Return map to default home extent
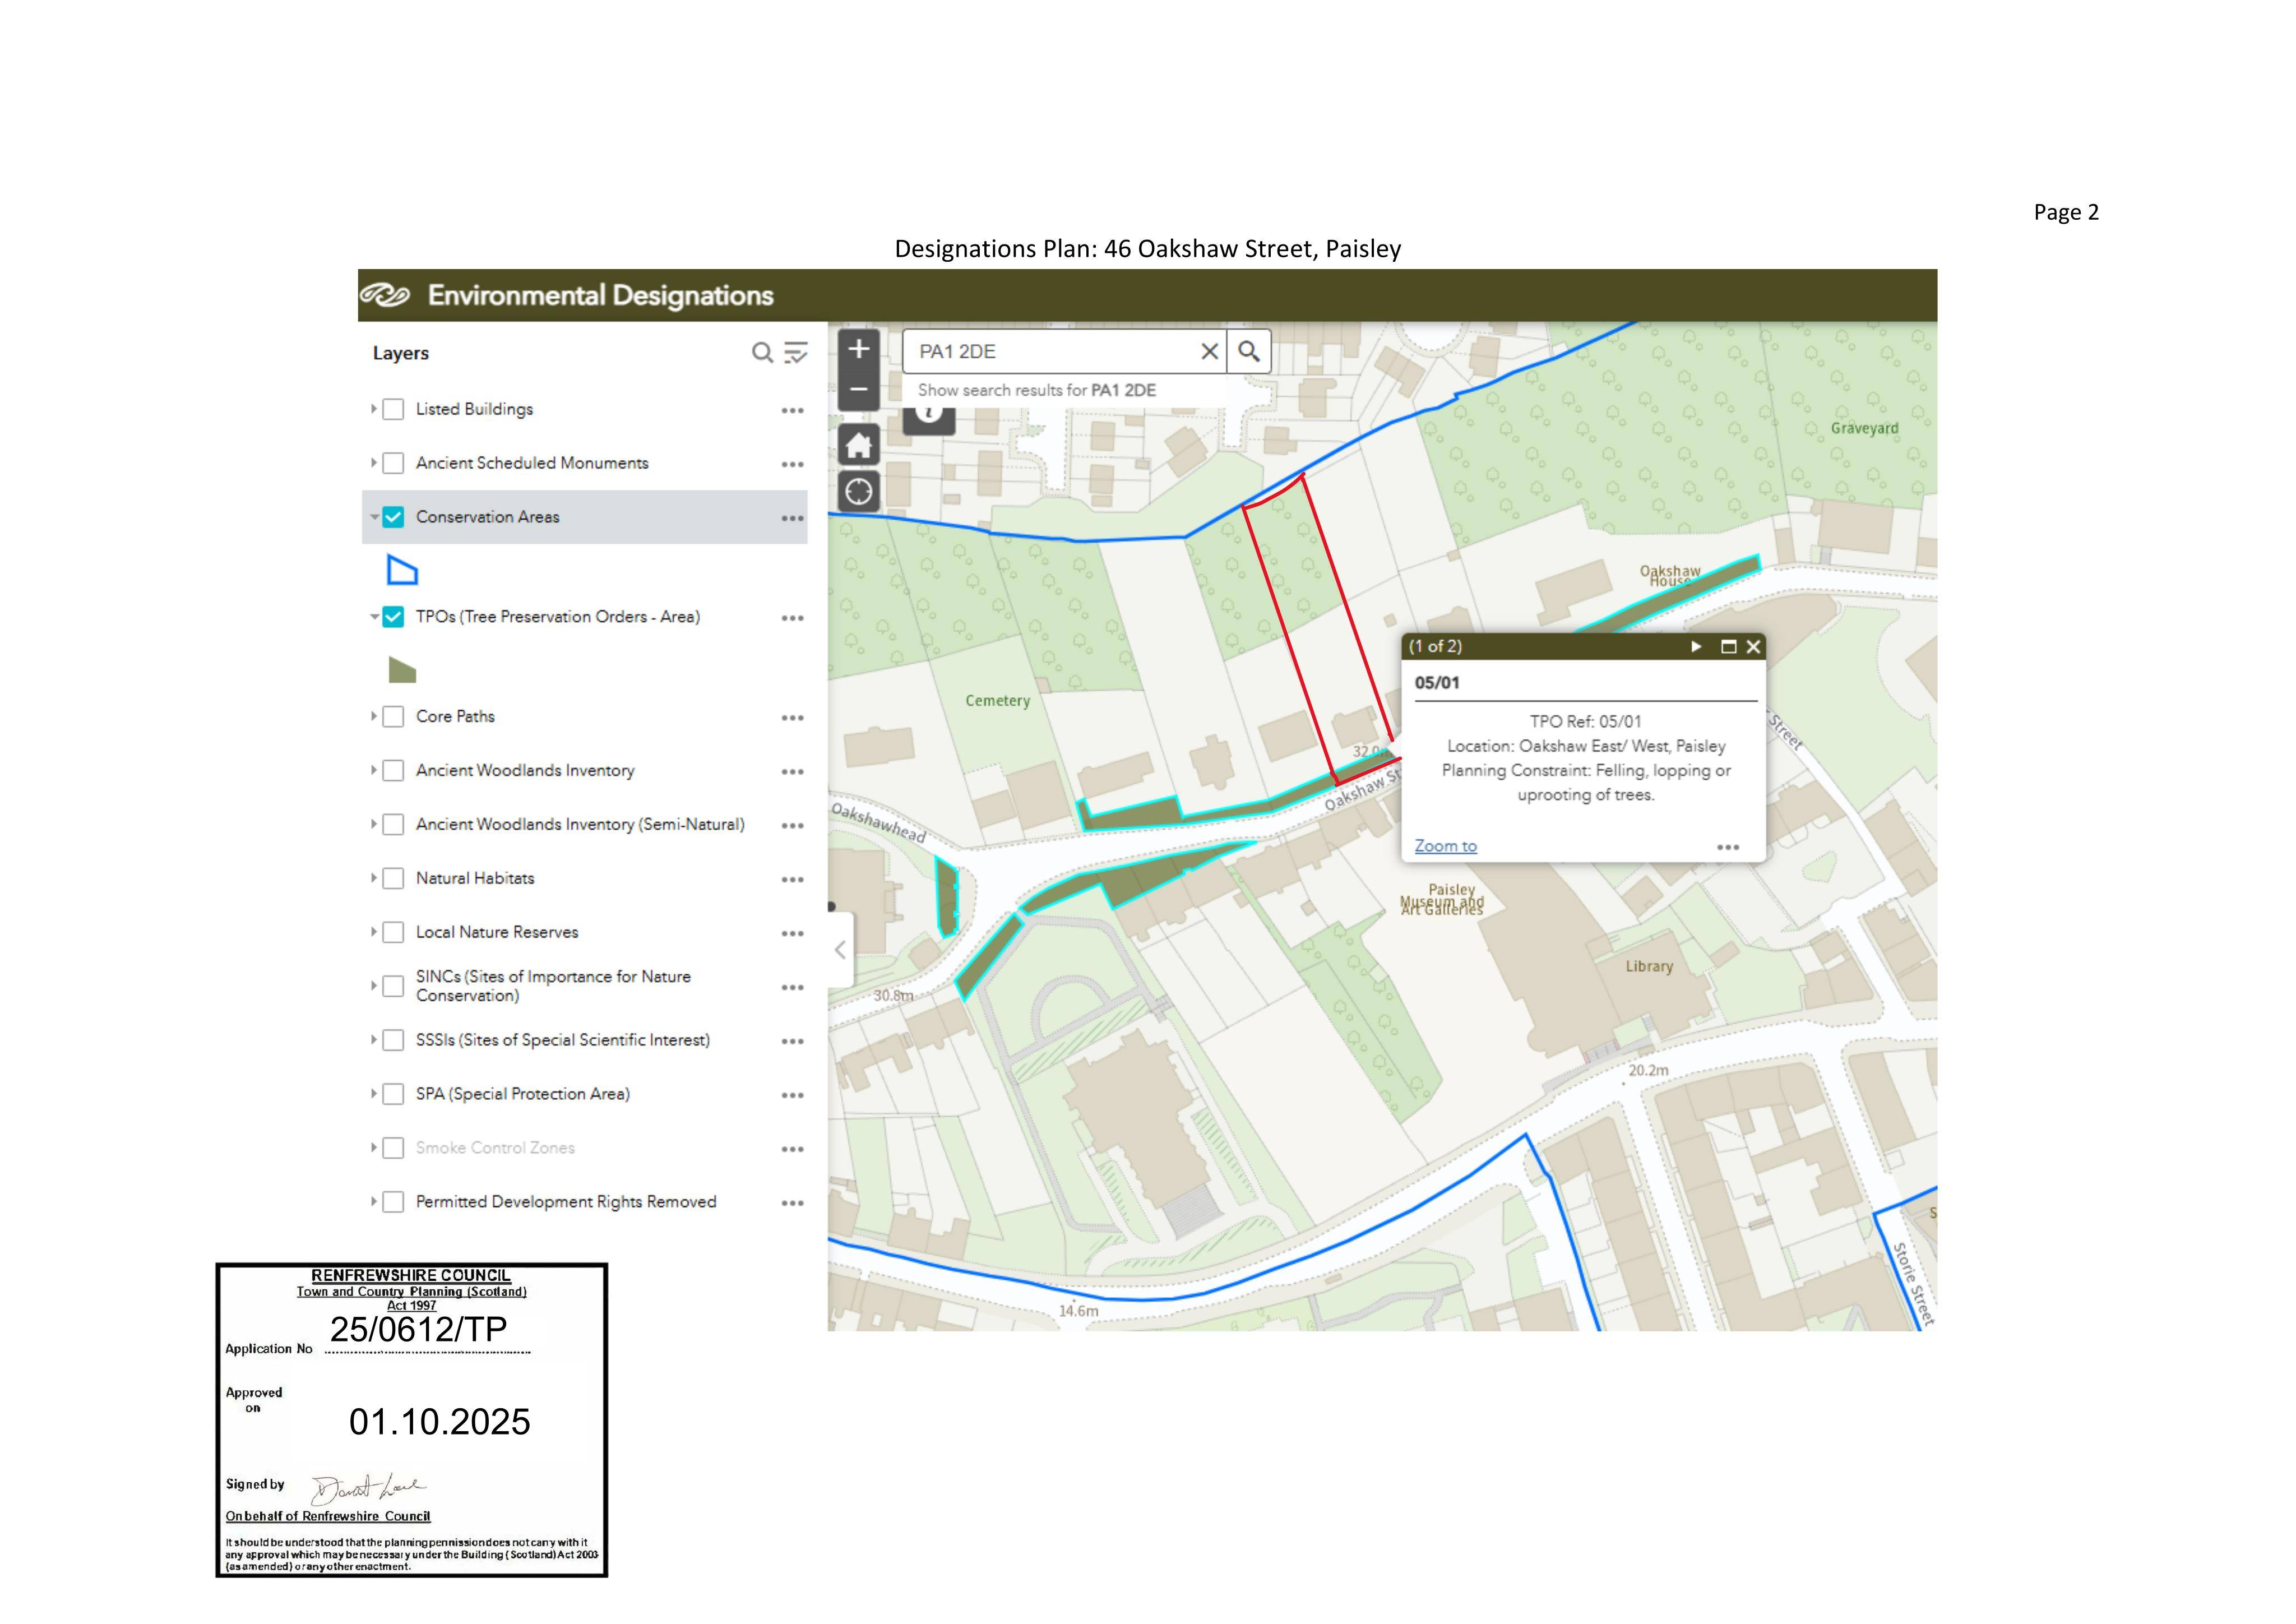Screen dimensions: 2296x1624 [x=858, y=446]
